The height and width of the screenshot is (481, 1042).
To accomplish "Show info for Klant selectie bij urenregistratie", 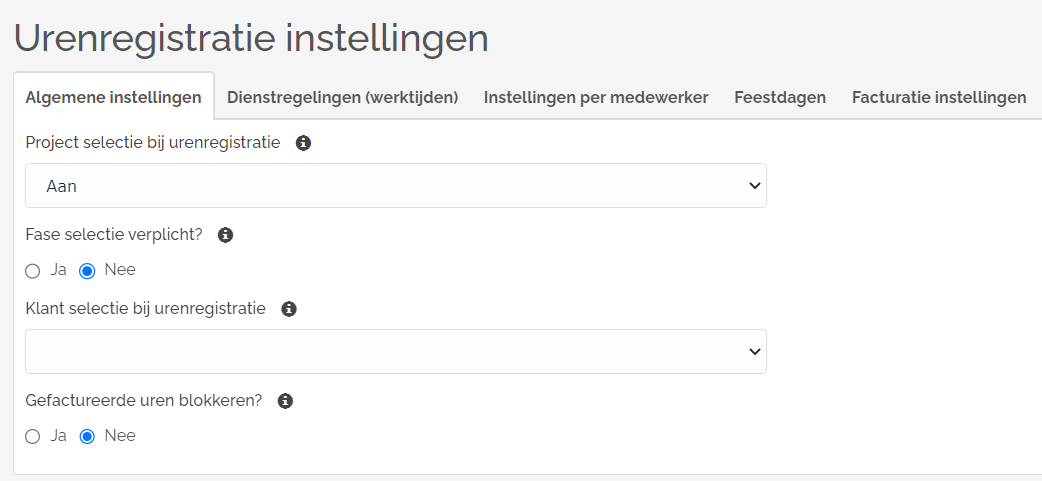I will tap(289, 309).
